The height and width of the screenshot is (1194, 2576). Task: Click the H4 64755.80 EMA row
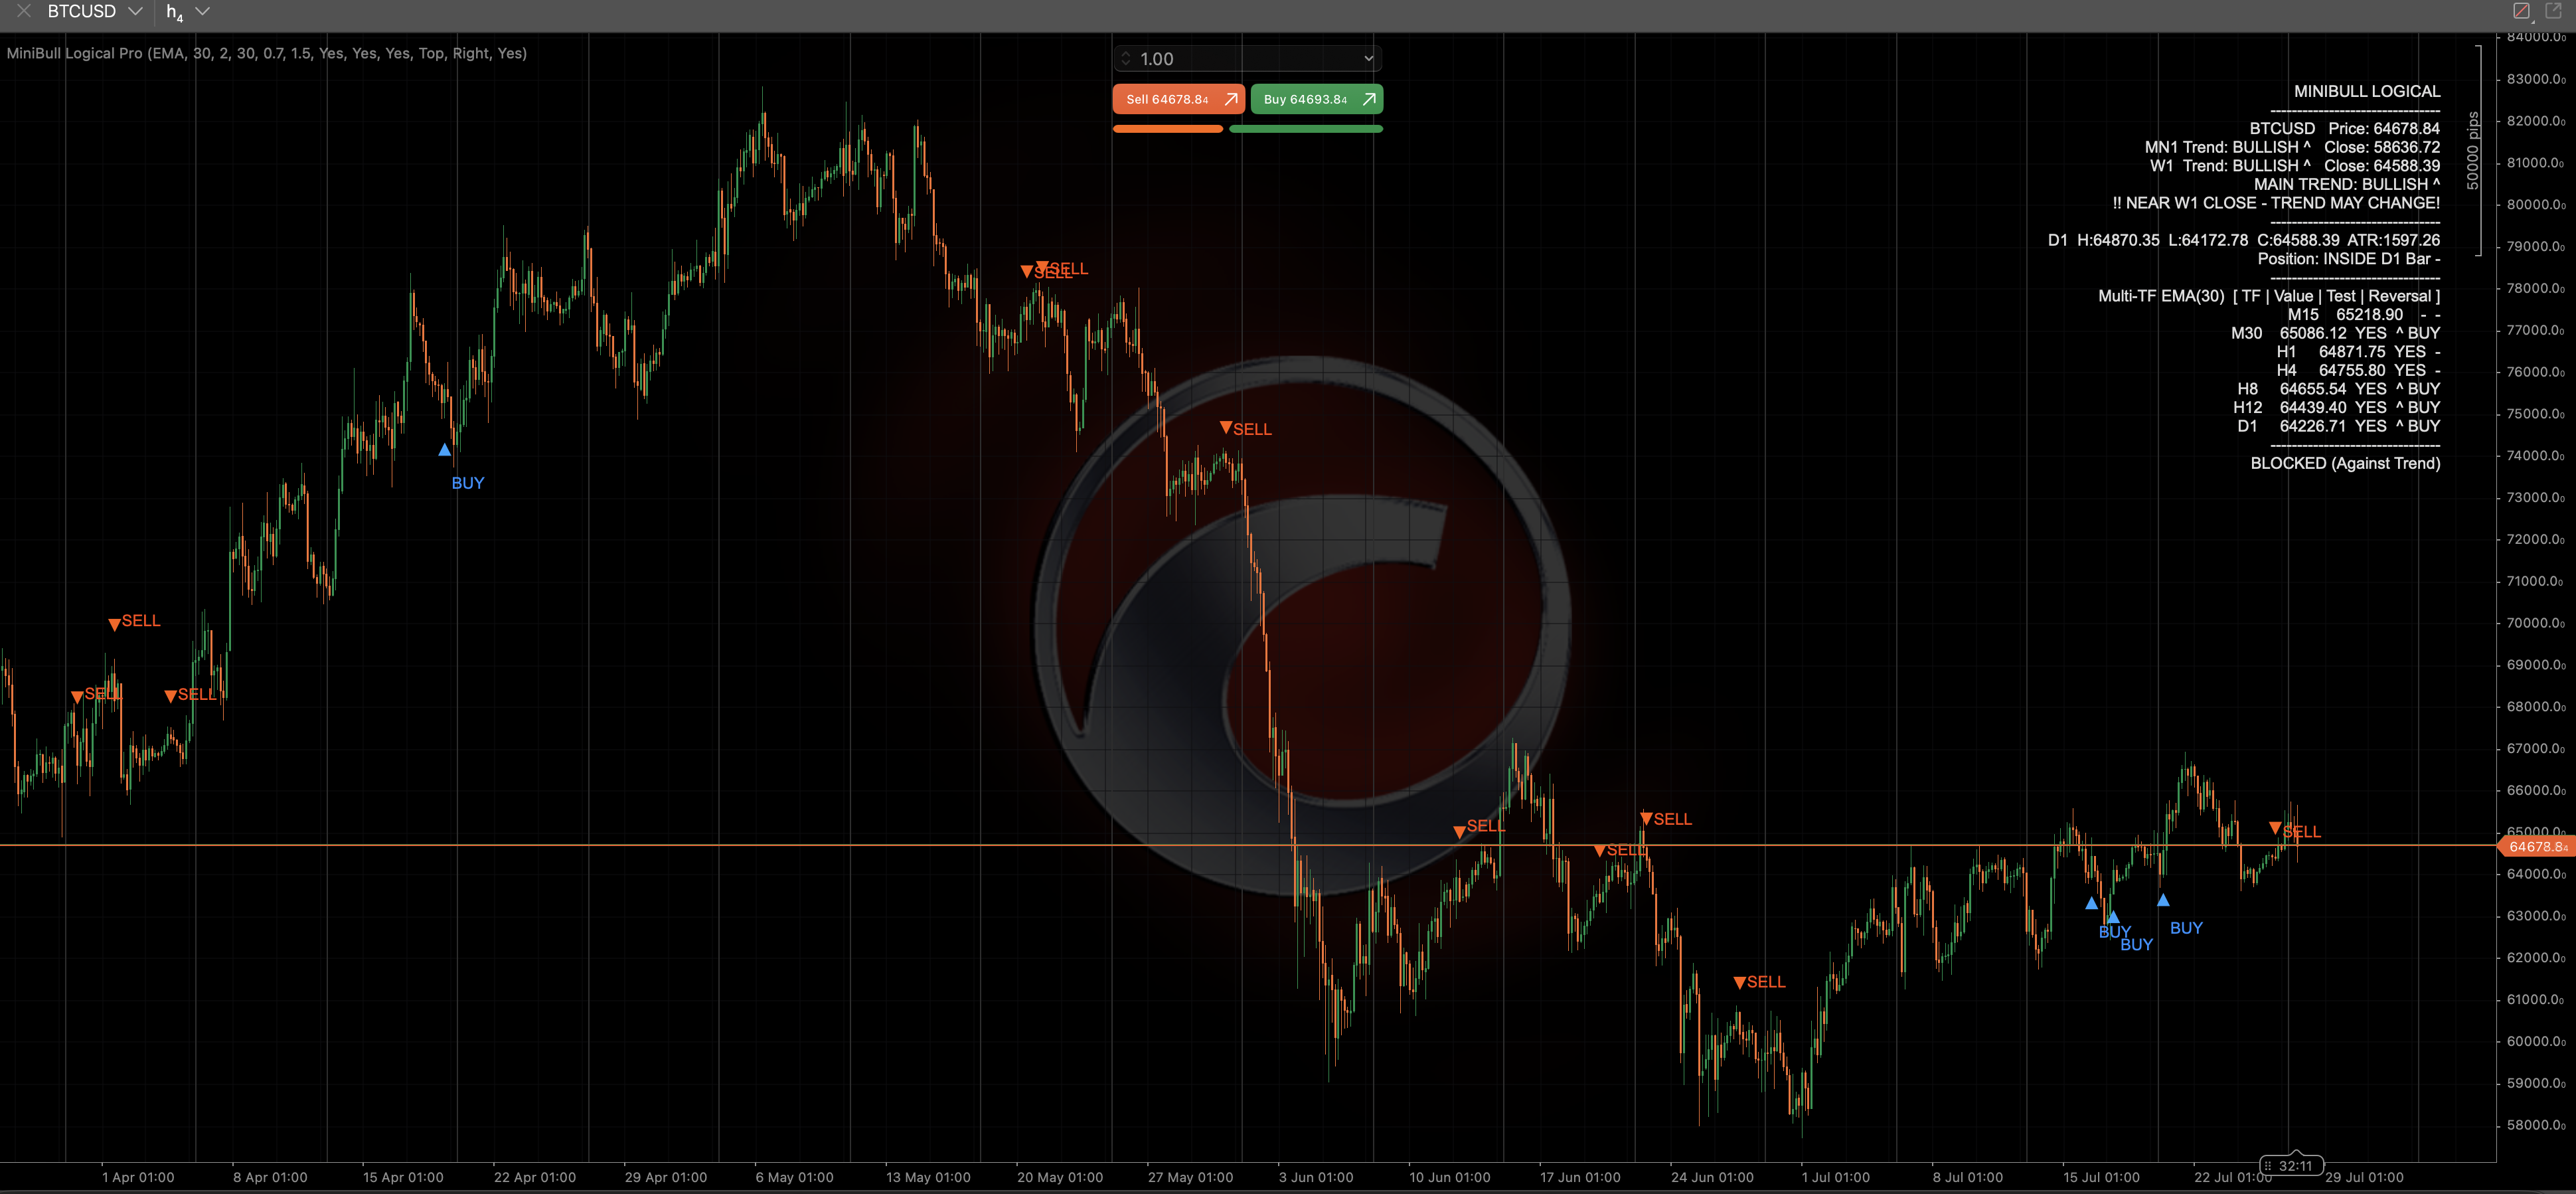point(2358,370)
